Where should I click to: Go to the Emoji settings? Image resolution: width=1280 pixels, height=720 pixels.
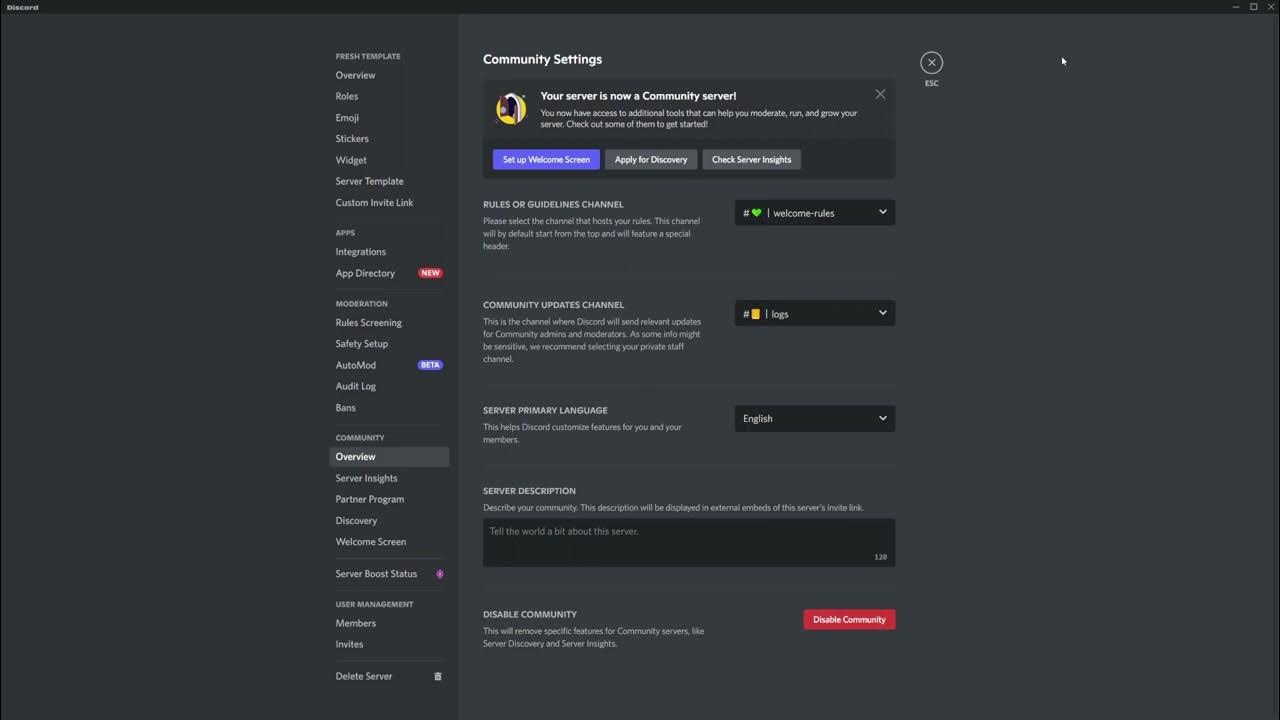click(389, 118)
